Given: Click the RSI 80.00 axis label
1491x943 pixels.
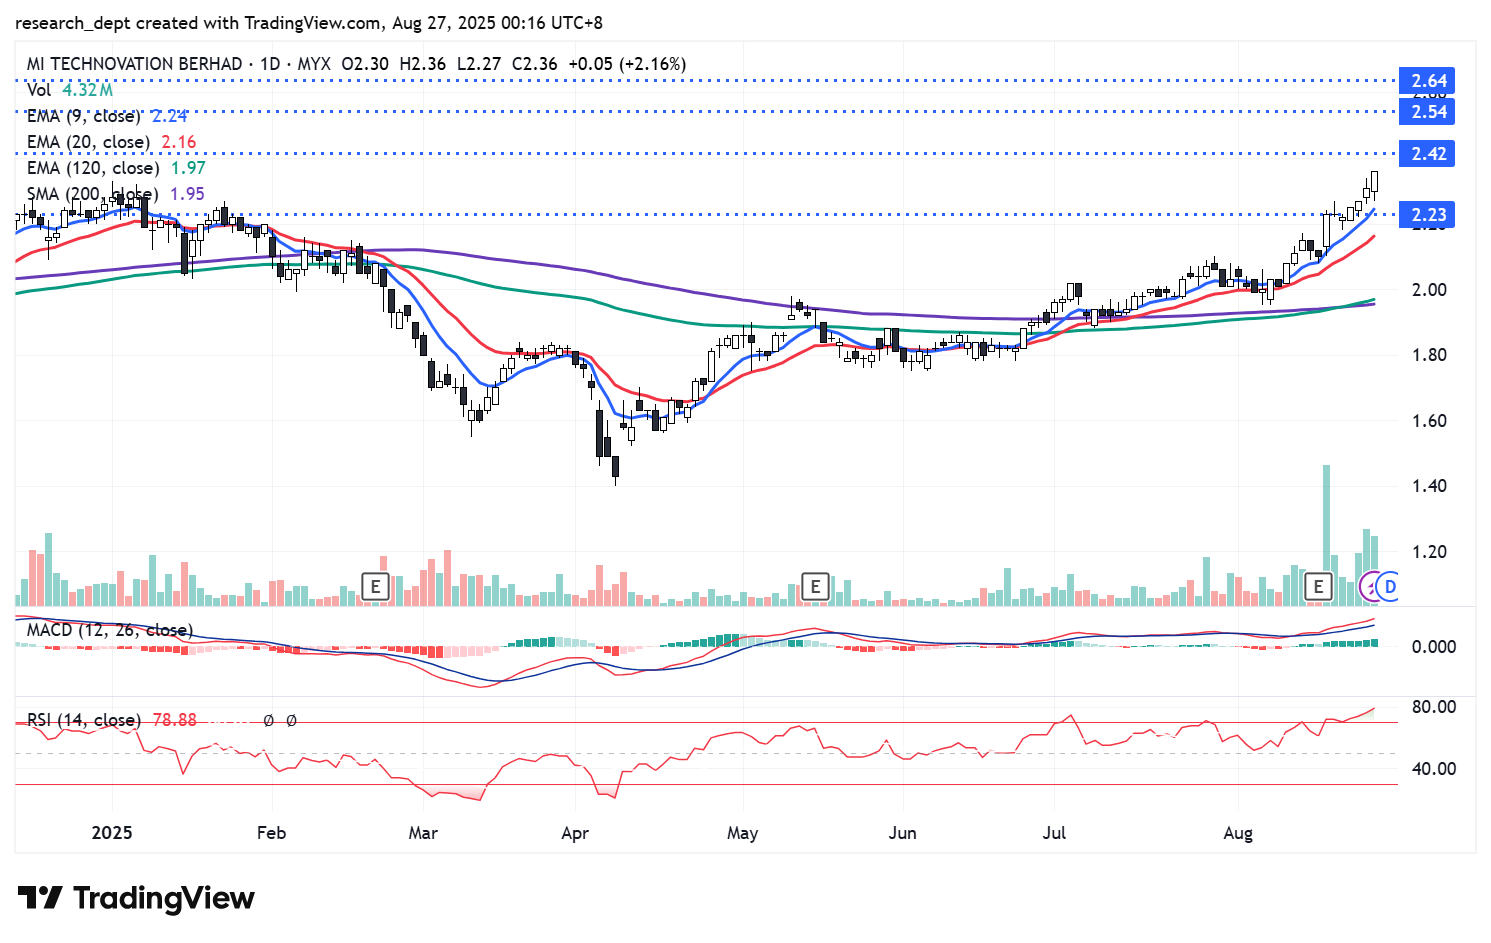Looking at the screenshot, I should tap(1433, 707).
